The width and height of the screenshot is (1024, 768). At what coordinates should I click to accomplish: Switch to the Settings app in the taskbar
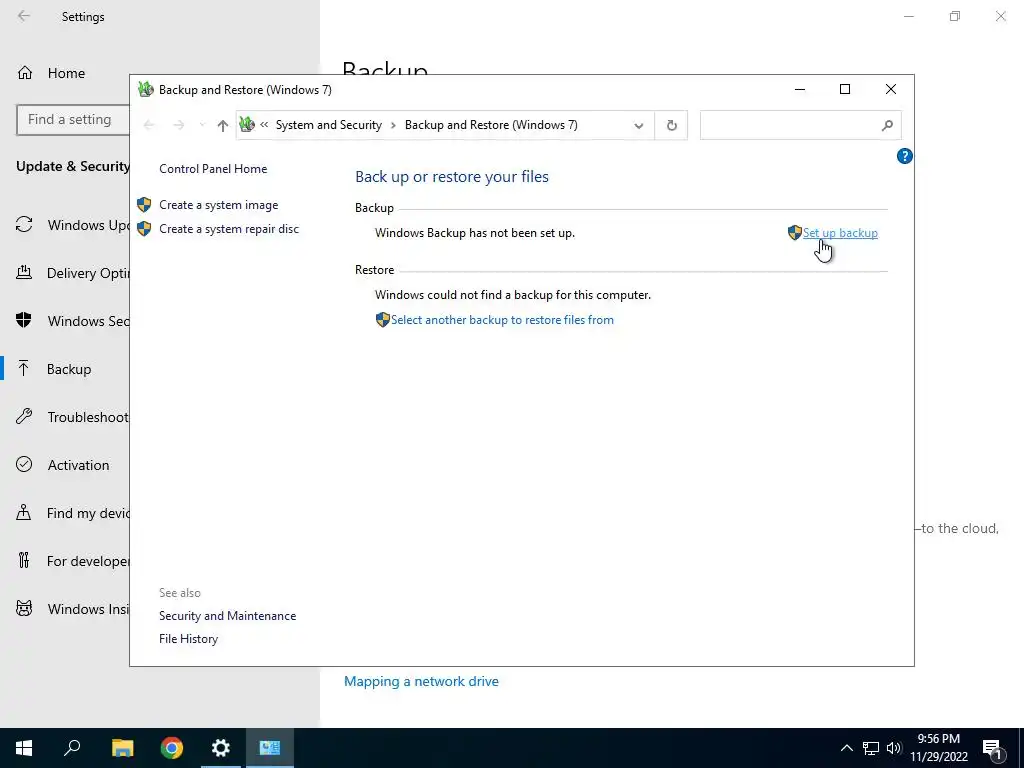tap(221, 748)
